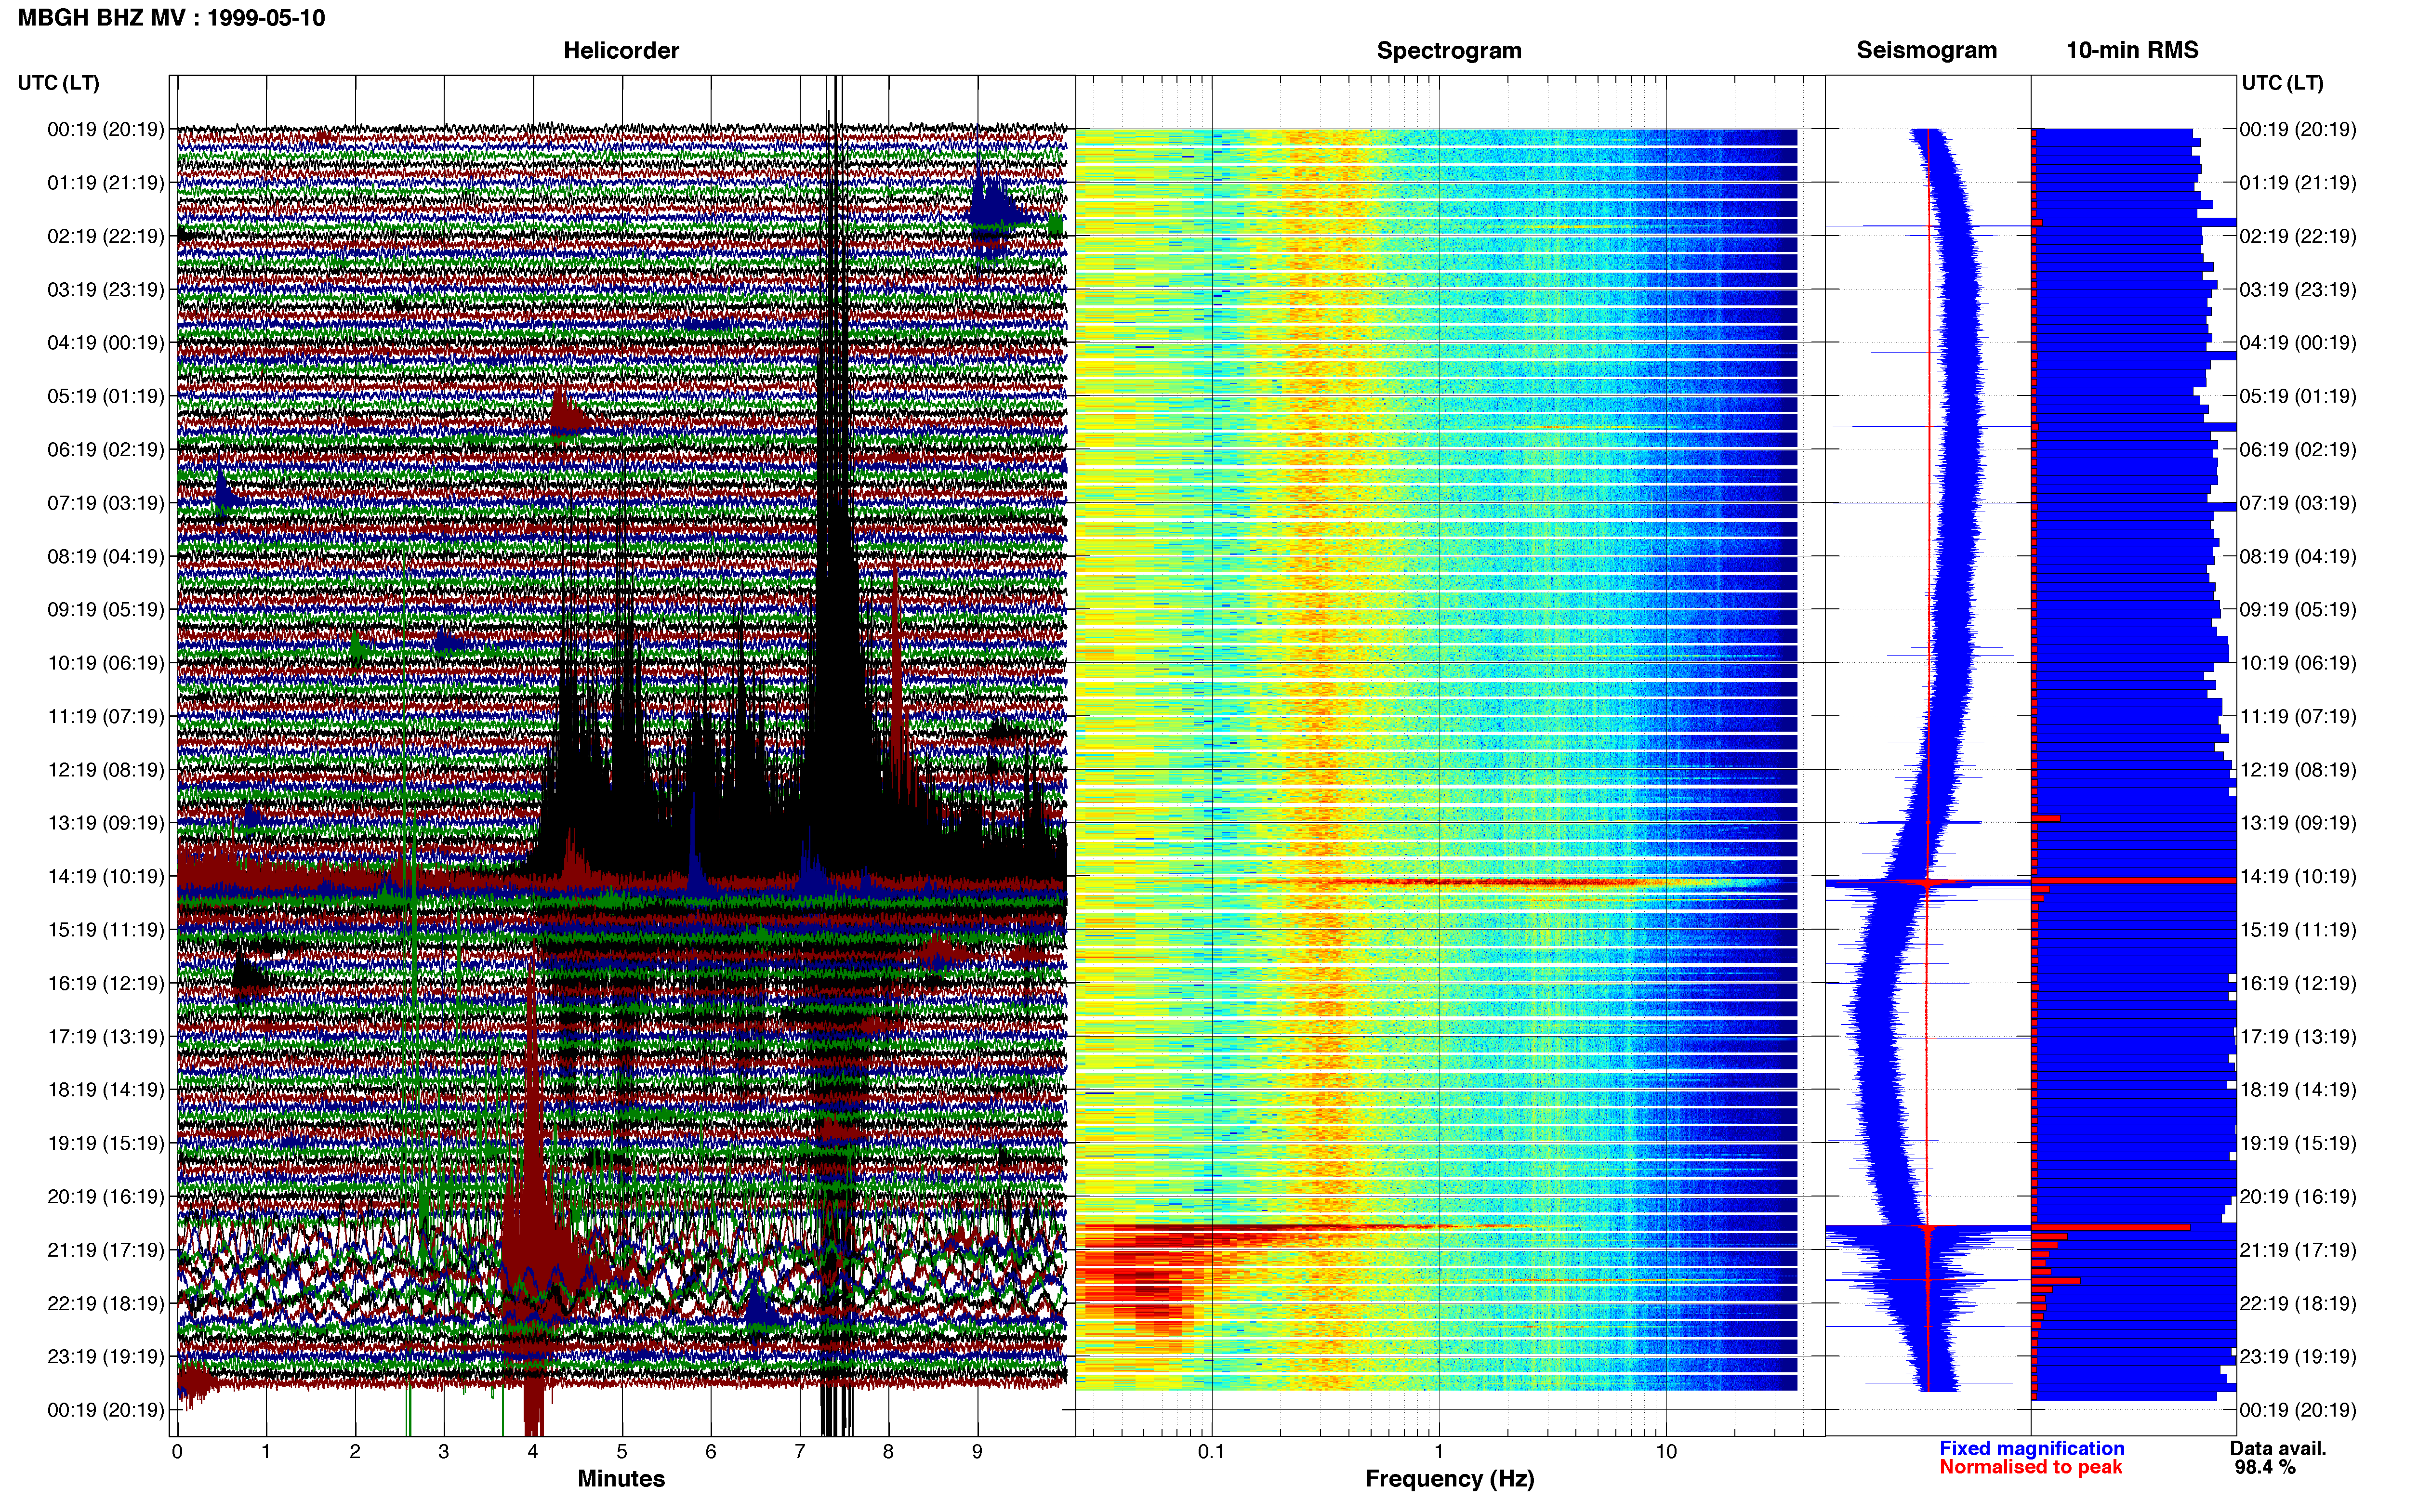Screen dimensions: 2418x1512
Task: Click the left '06:19 (02:19)' time label
Action: coord(106,450)
